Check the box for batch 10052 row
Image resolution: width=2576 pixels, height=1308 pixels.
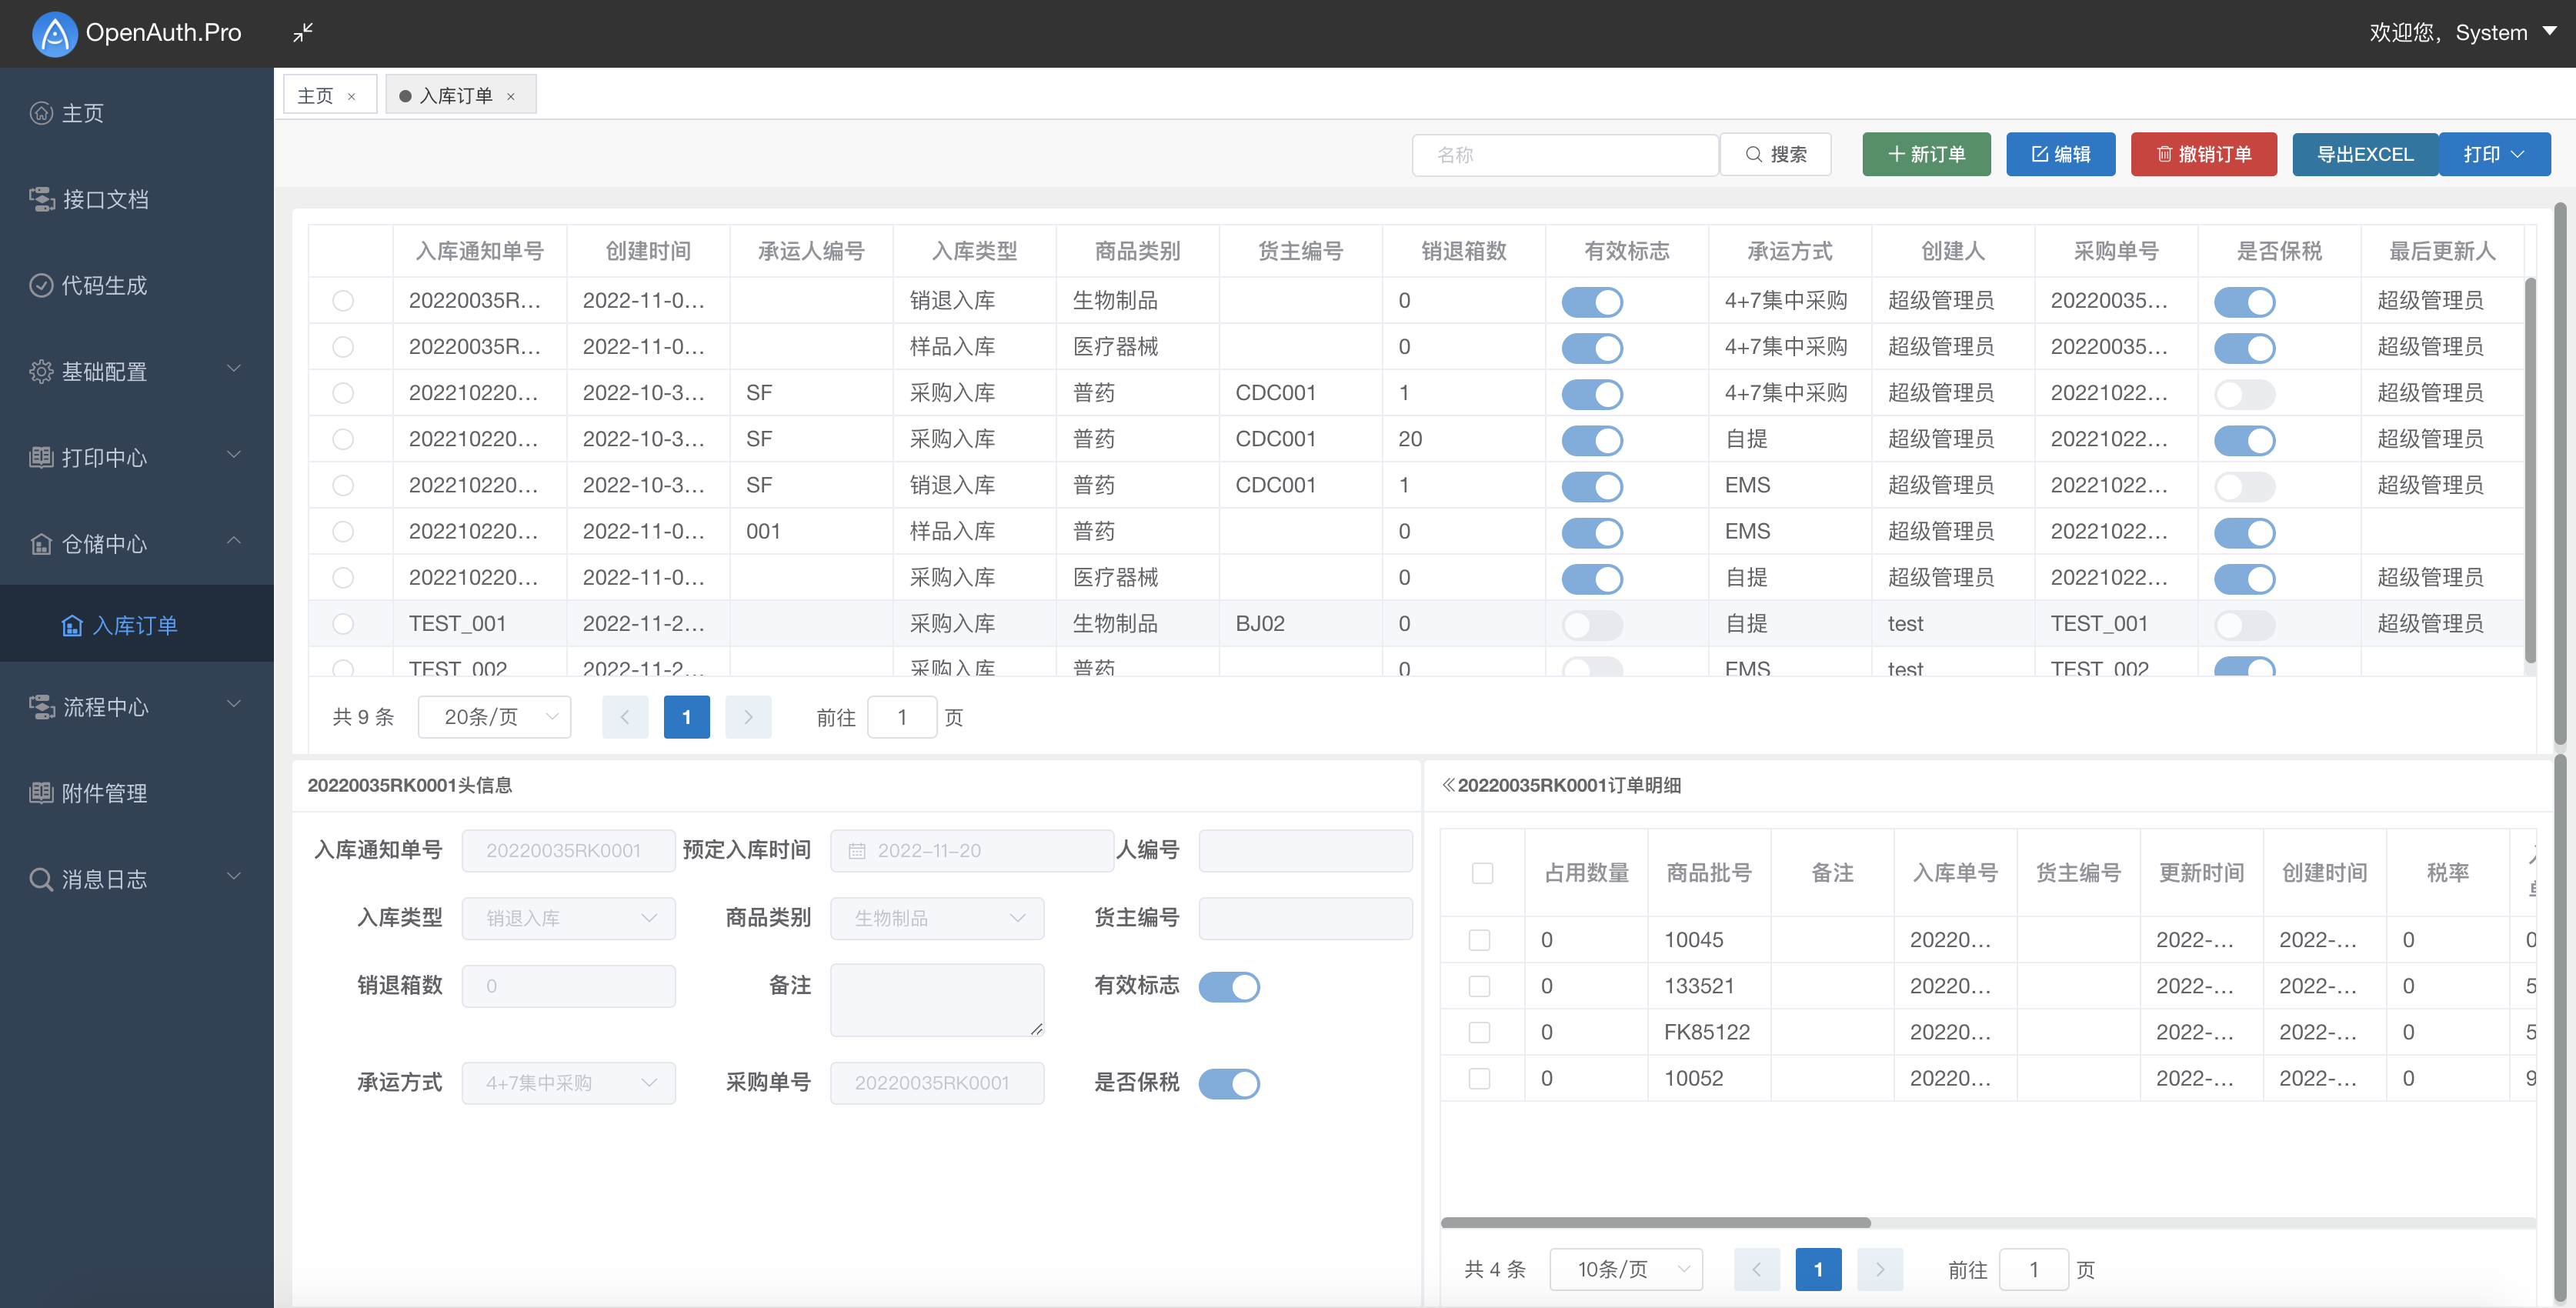coord(1479,1078)
